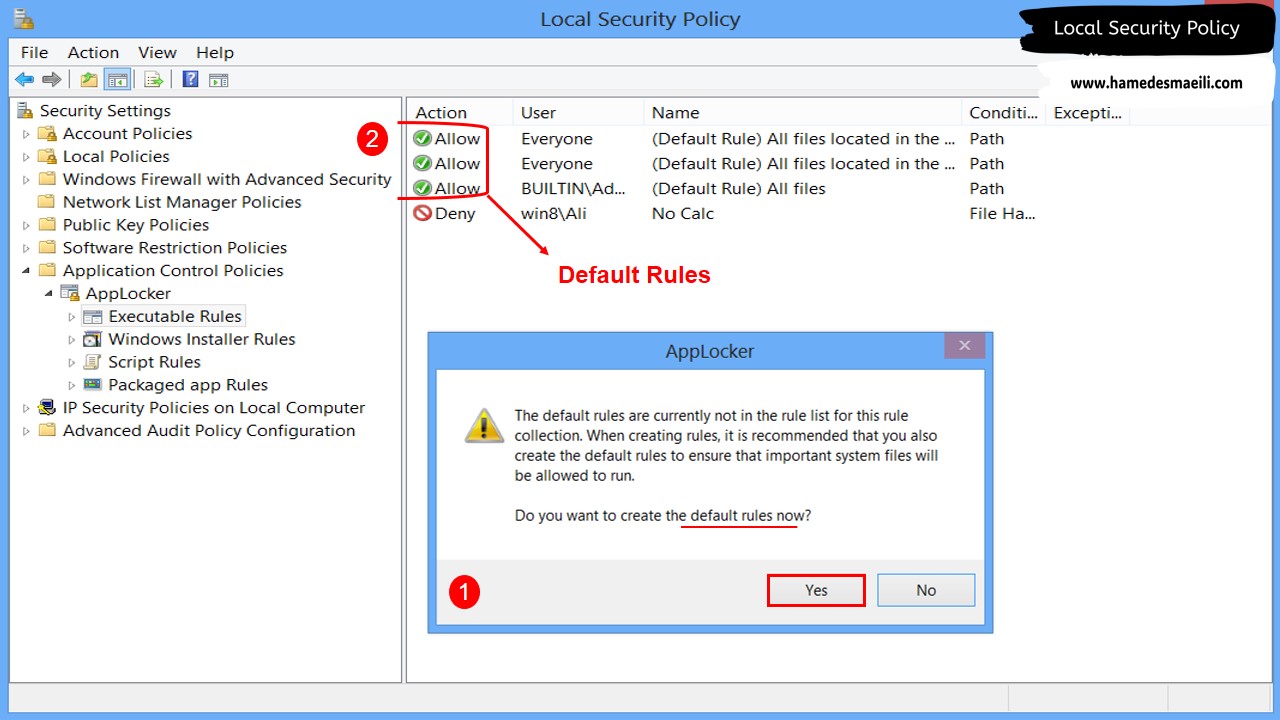Select the 'No Calc' rule name
The width and height of the screenshot is (1280, 720).
click(x=683, y=213)
